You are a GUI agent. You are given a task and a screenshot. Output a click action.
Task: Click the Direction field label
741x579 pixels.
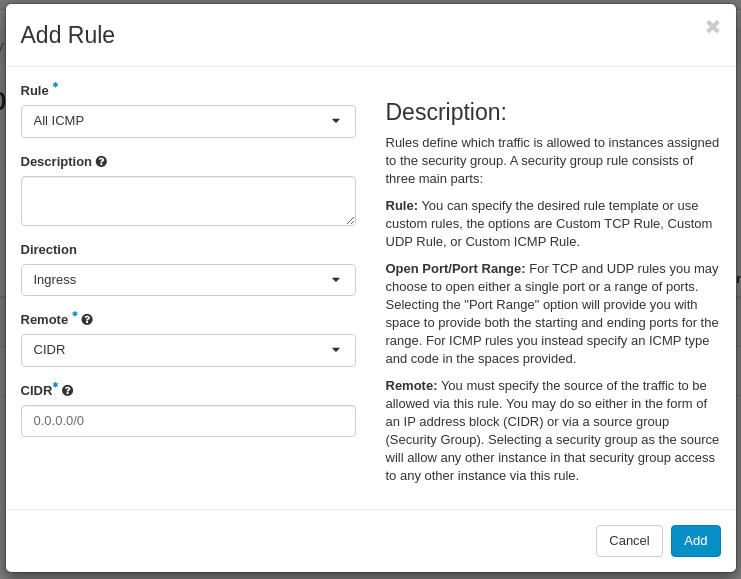point(48,250)
